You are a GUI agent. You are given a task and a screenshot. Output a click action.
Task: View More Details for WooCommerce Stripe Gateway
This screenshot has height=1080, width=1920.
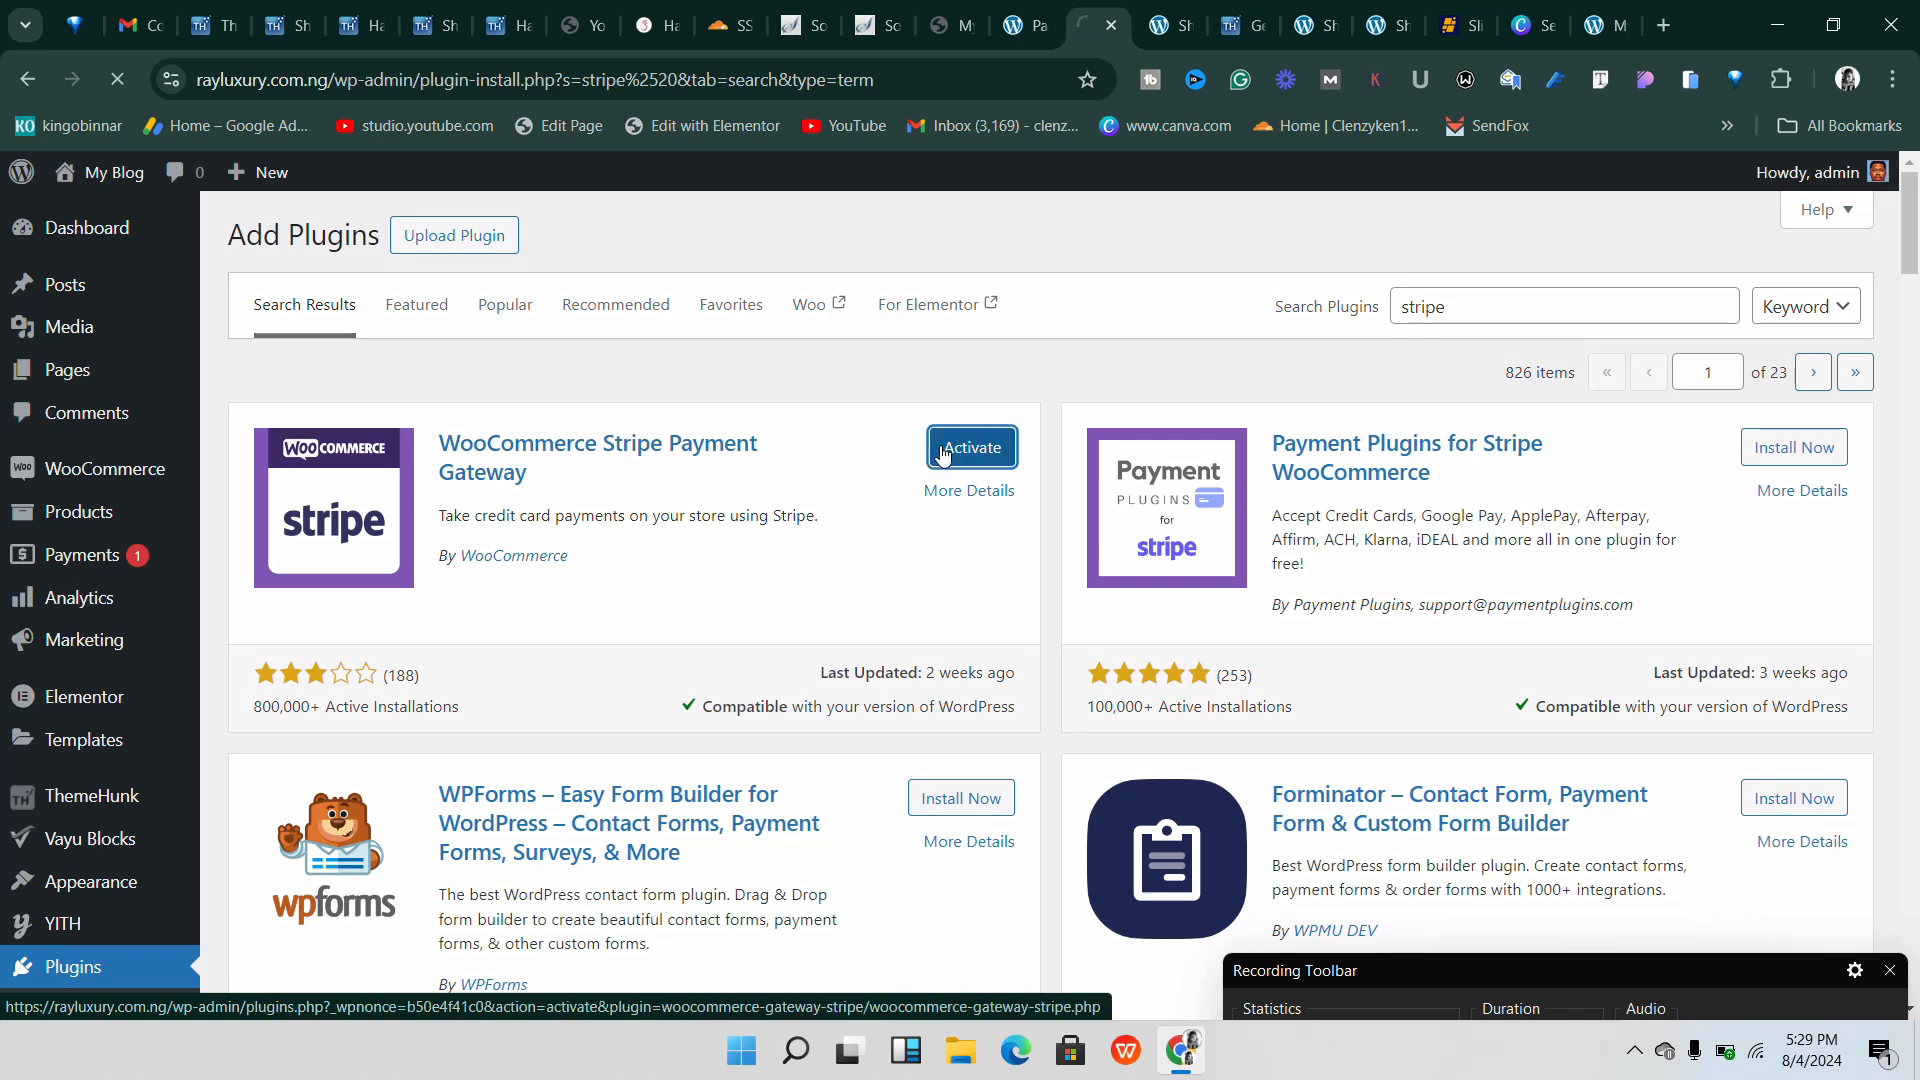[x=969, y=491]
